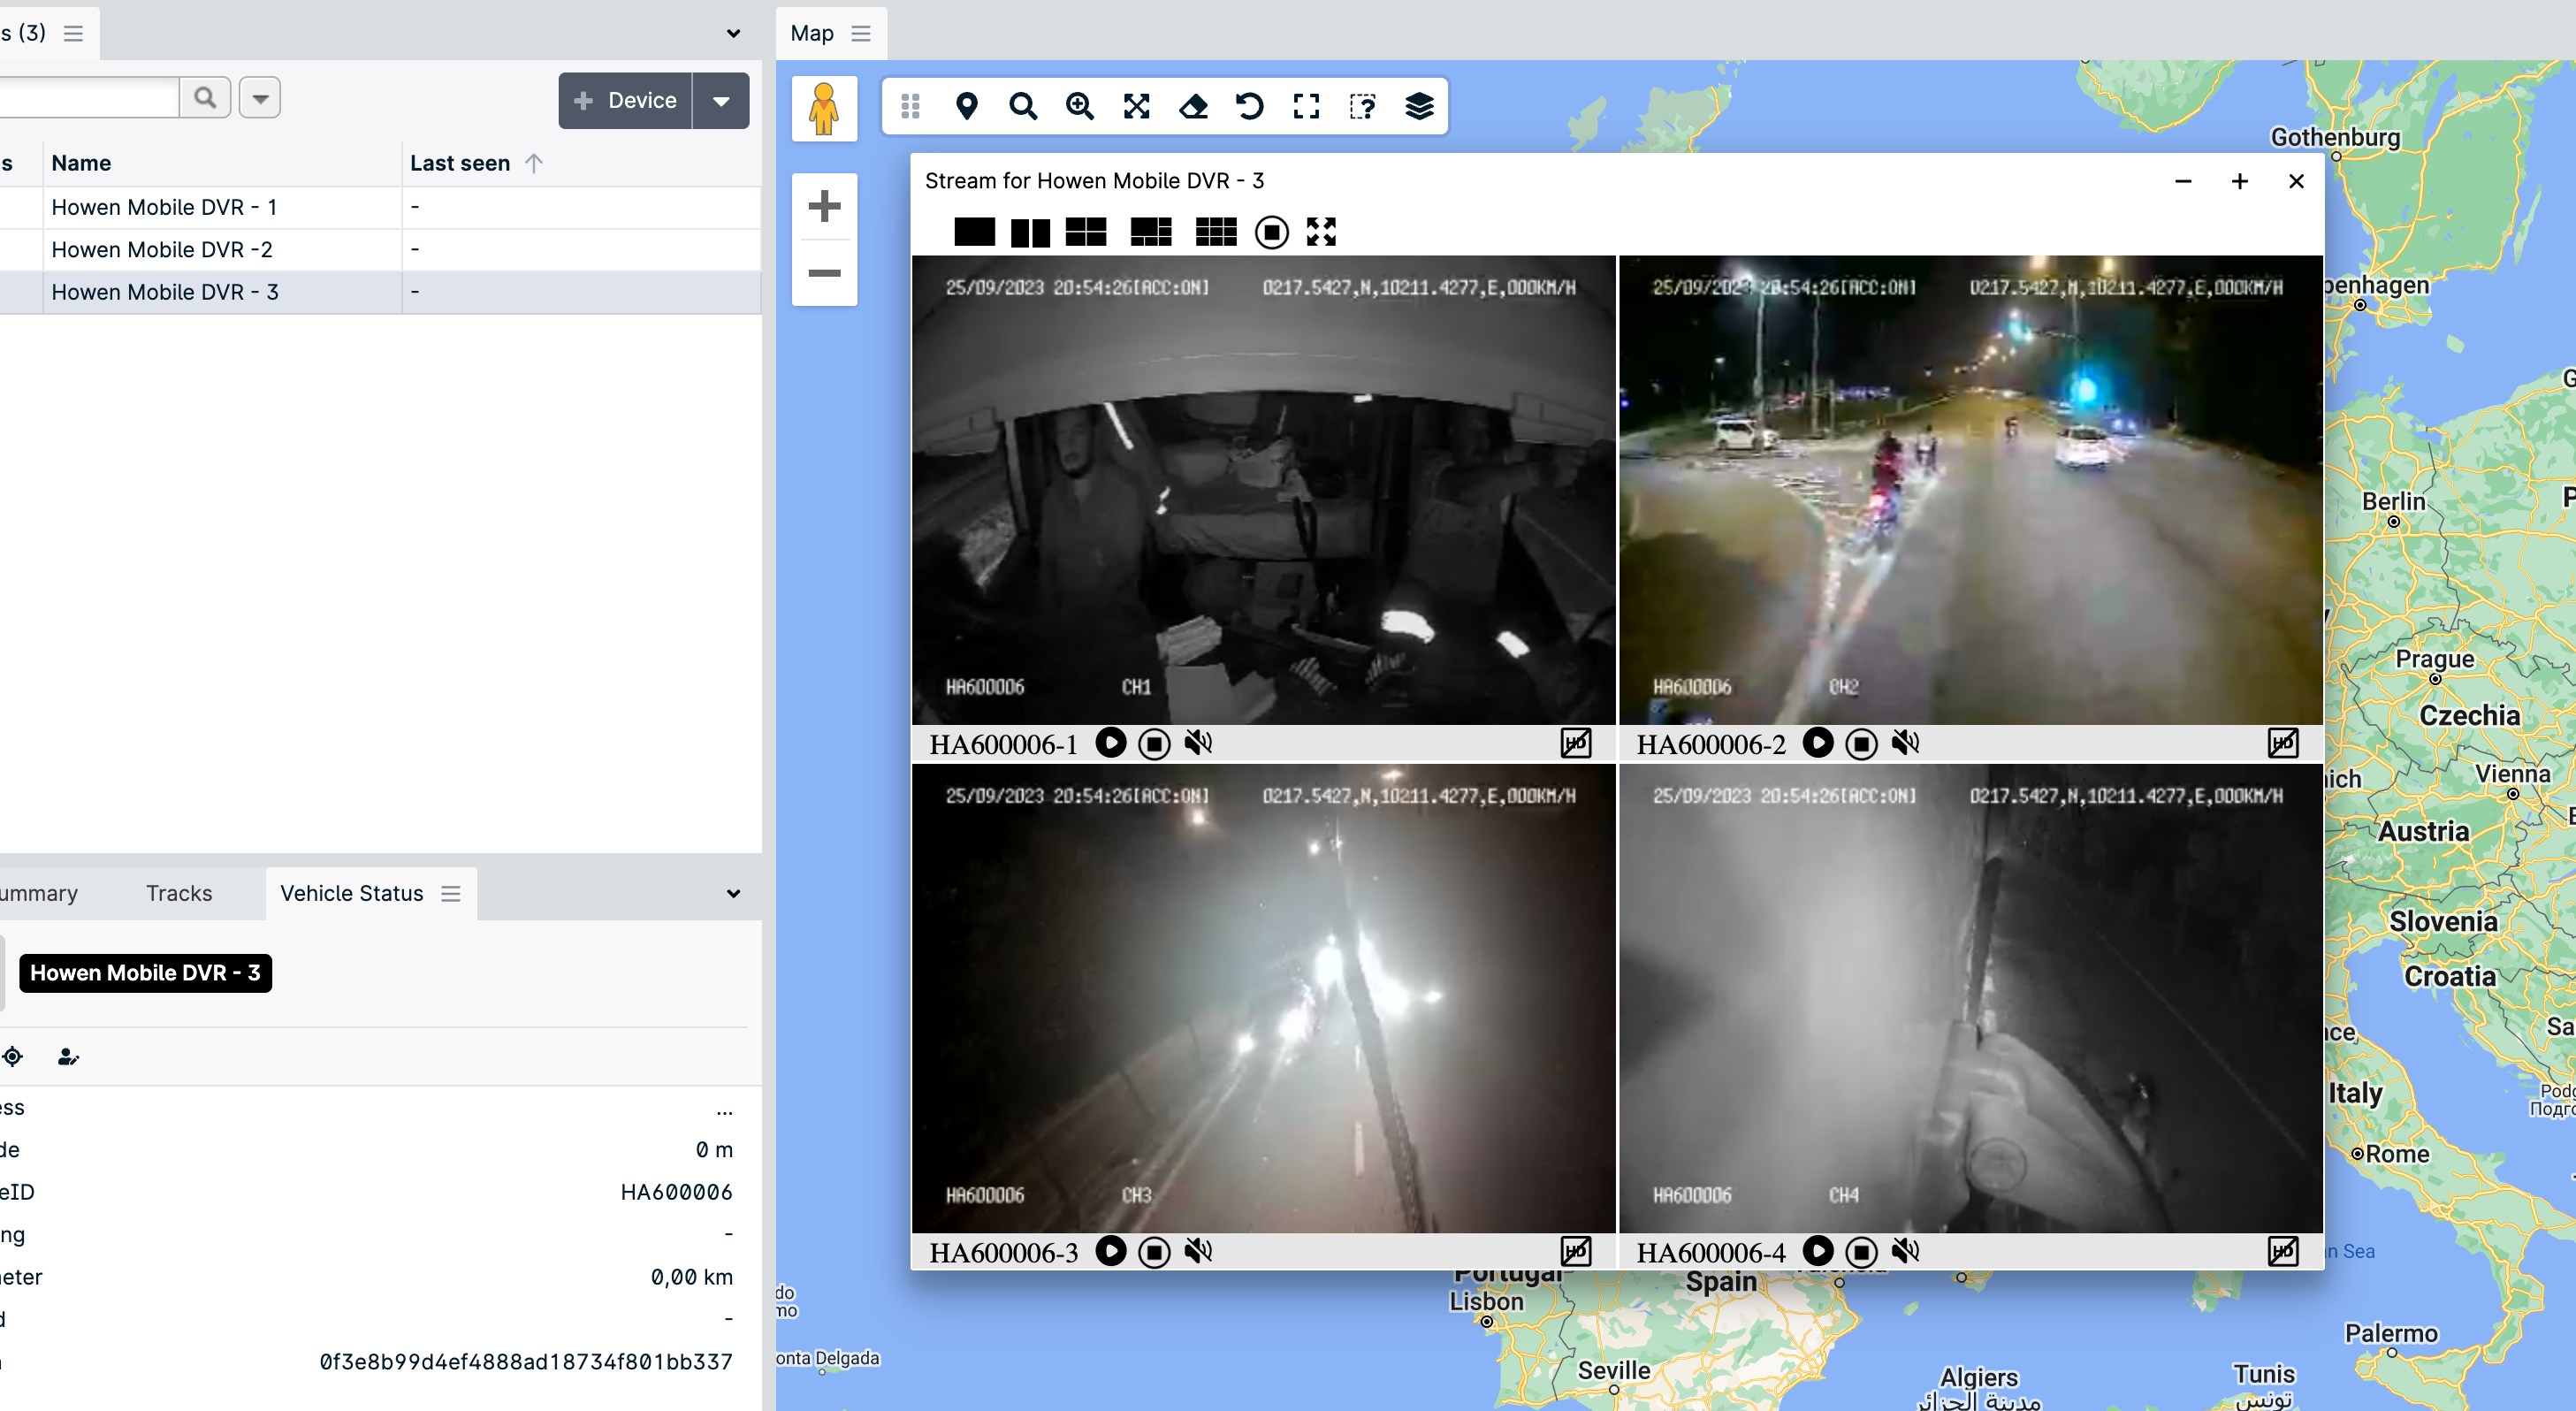
Task: Open the map layers stack icon
Action: point(1419,106)
